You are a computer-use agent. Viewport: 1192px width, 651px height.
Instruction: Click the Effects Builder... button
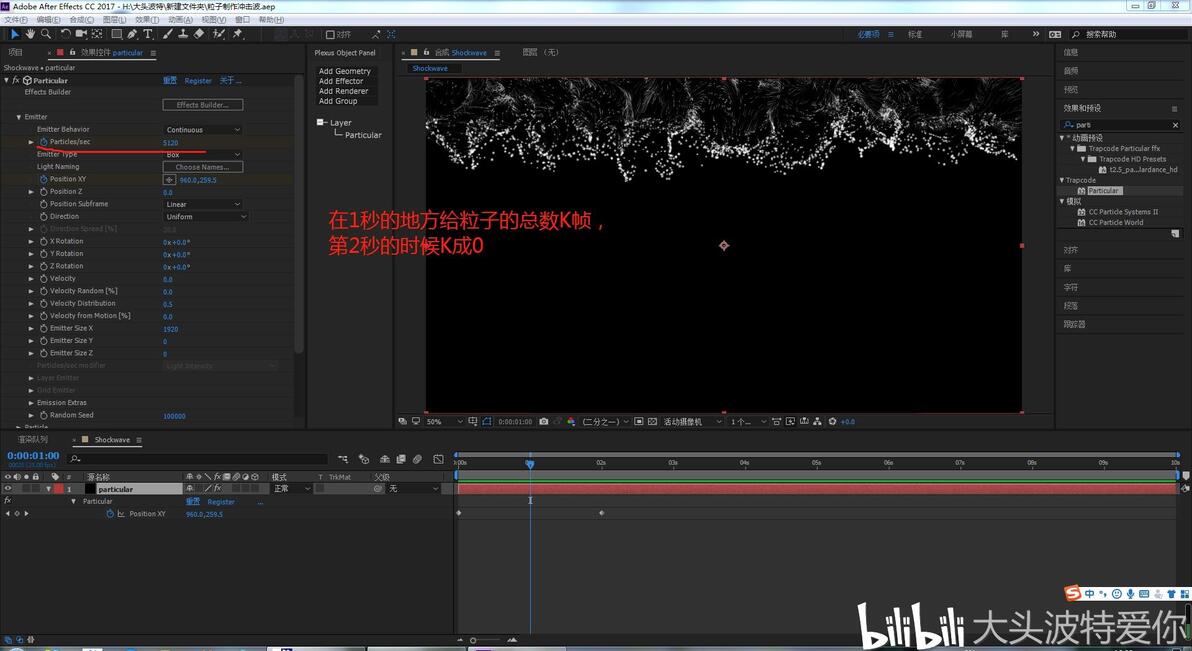[x=203, y=105]
